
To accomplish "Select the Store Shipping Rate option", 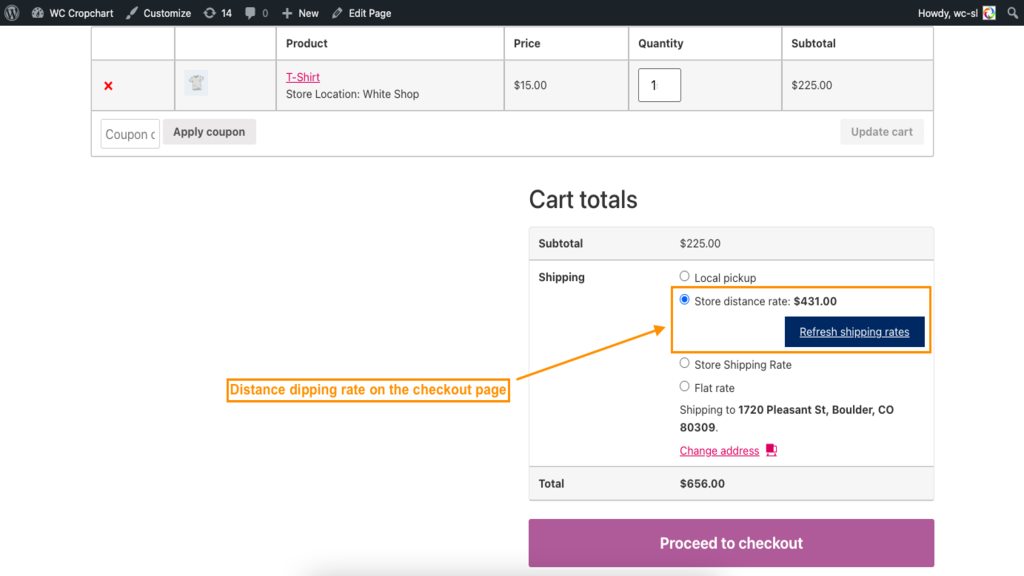I will coord(684,363).
